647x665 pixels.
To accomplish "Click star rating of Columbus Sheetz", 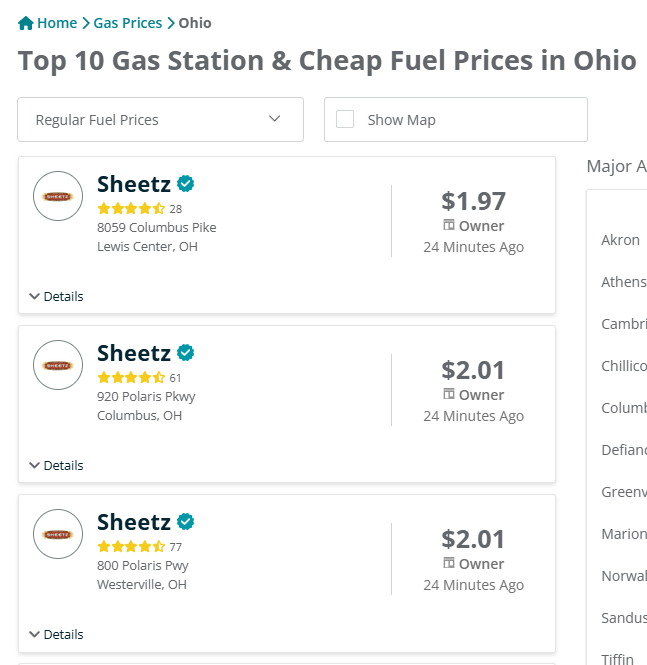I will pos(131,378).
